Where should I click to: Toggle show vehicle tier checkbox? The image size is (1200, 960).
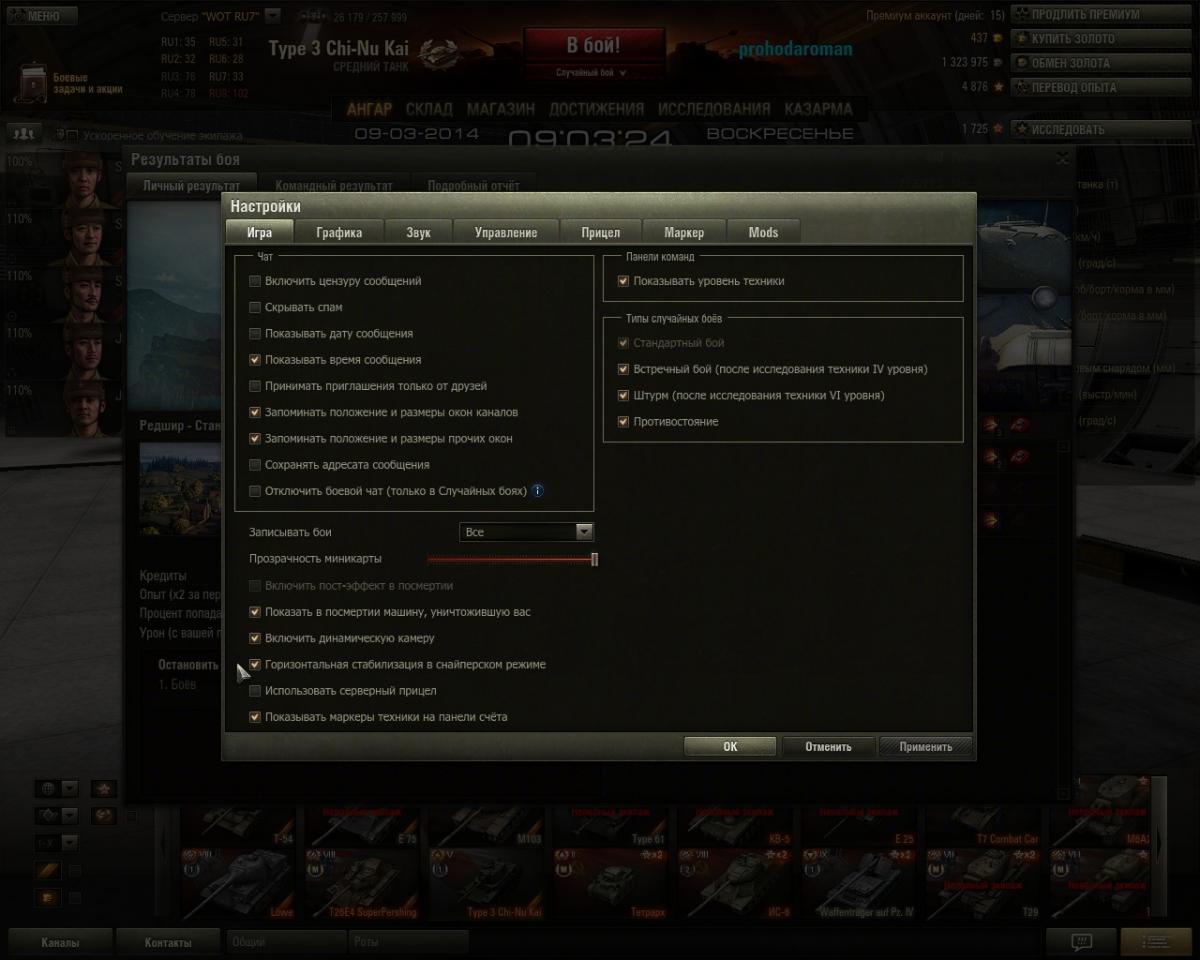tap(623, 282)
